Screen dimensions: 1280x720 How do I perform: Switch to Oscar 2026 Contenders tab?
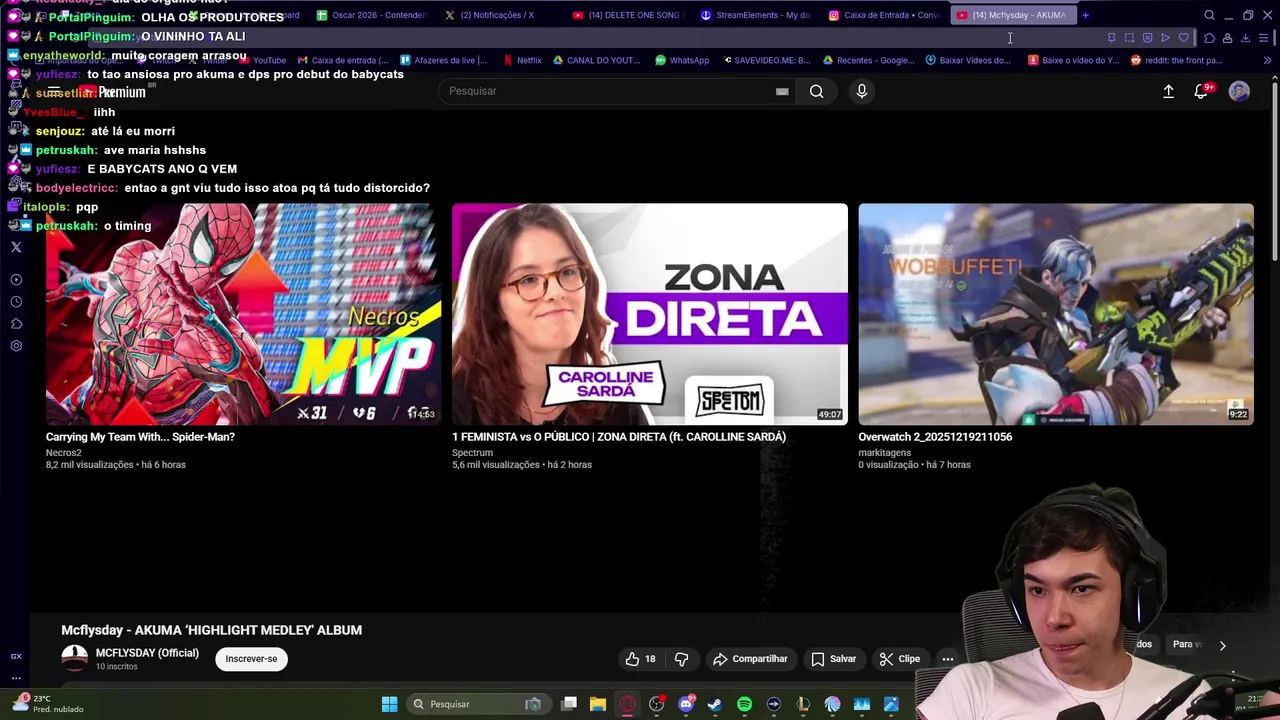372,15
